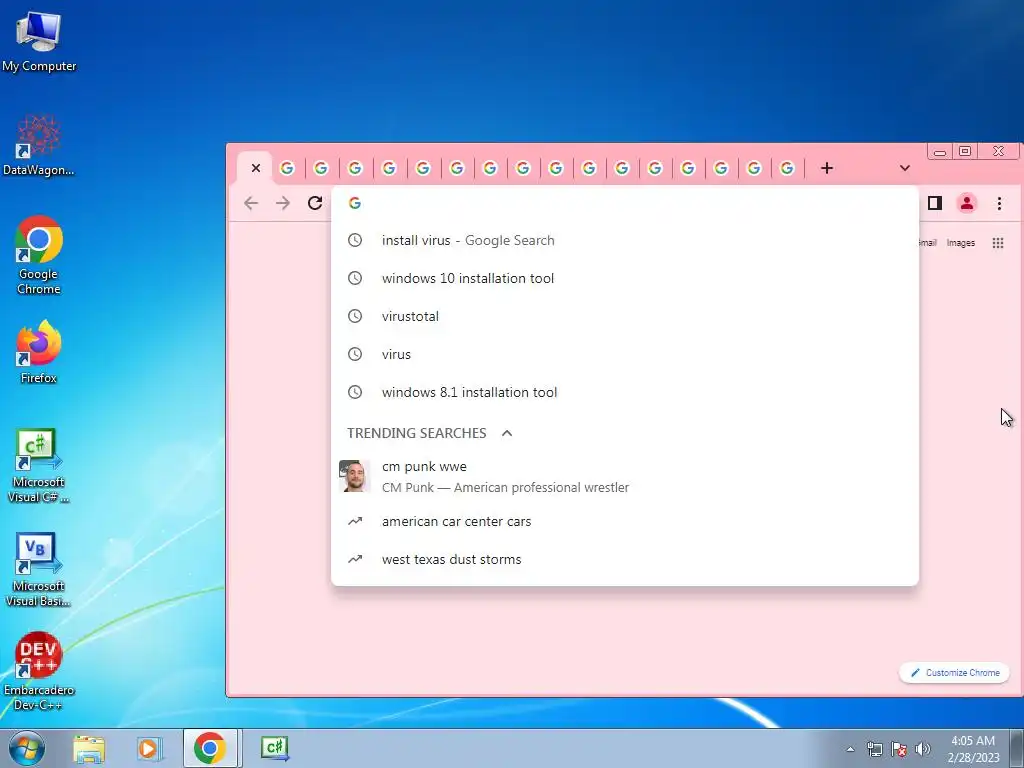1024x768 pixels.
Task: Select the Google Chrome desktop shortcut
Action: click(x=39, y=255)
